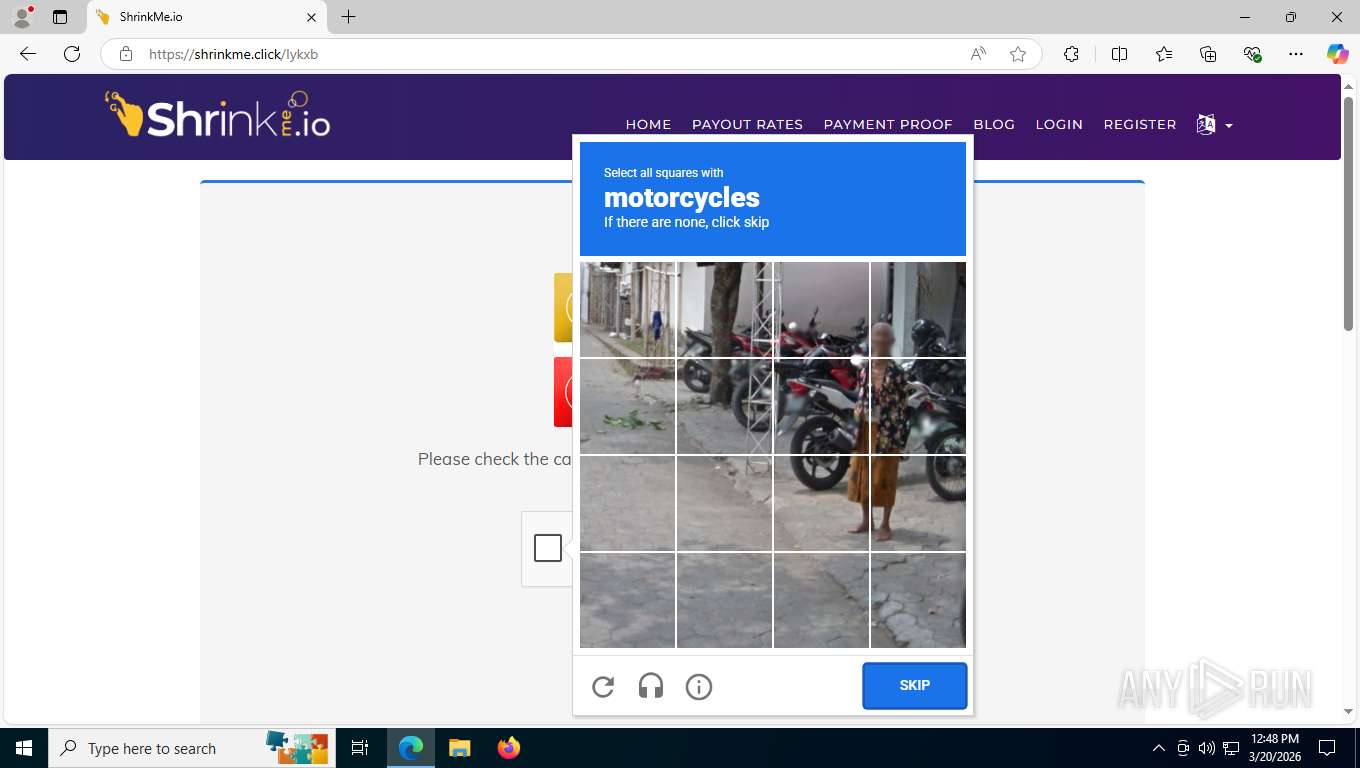Go to the BLOG page
1360x768 pixels.
(994, 124)
